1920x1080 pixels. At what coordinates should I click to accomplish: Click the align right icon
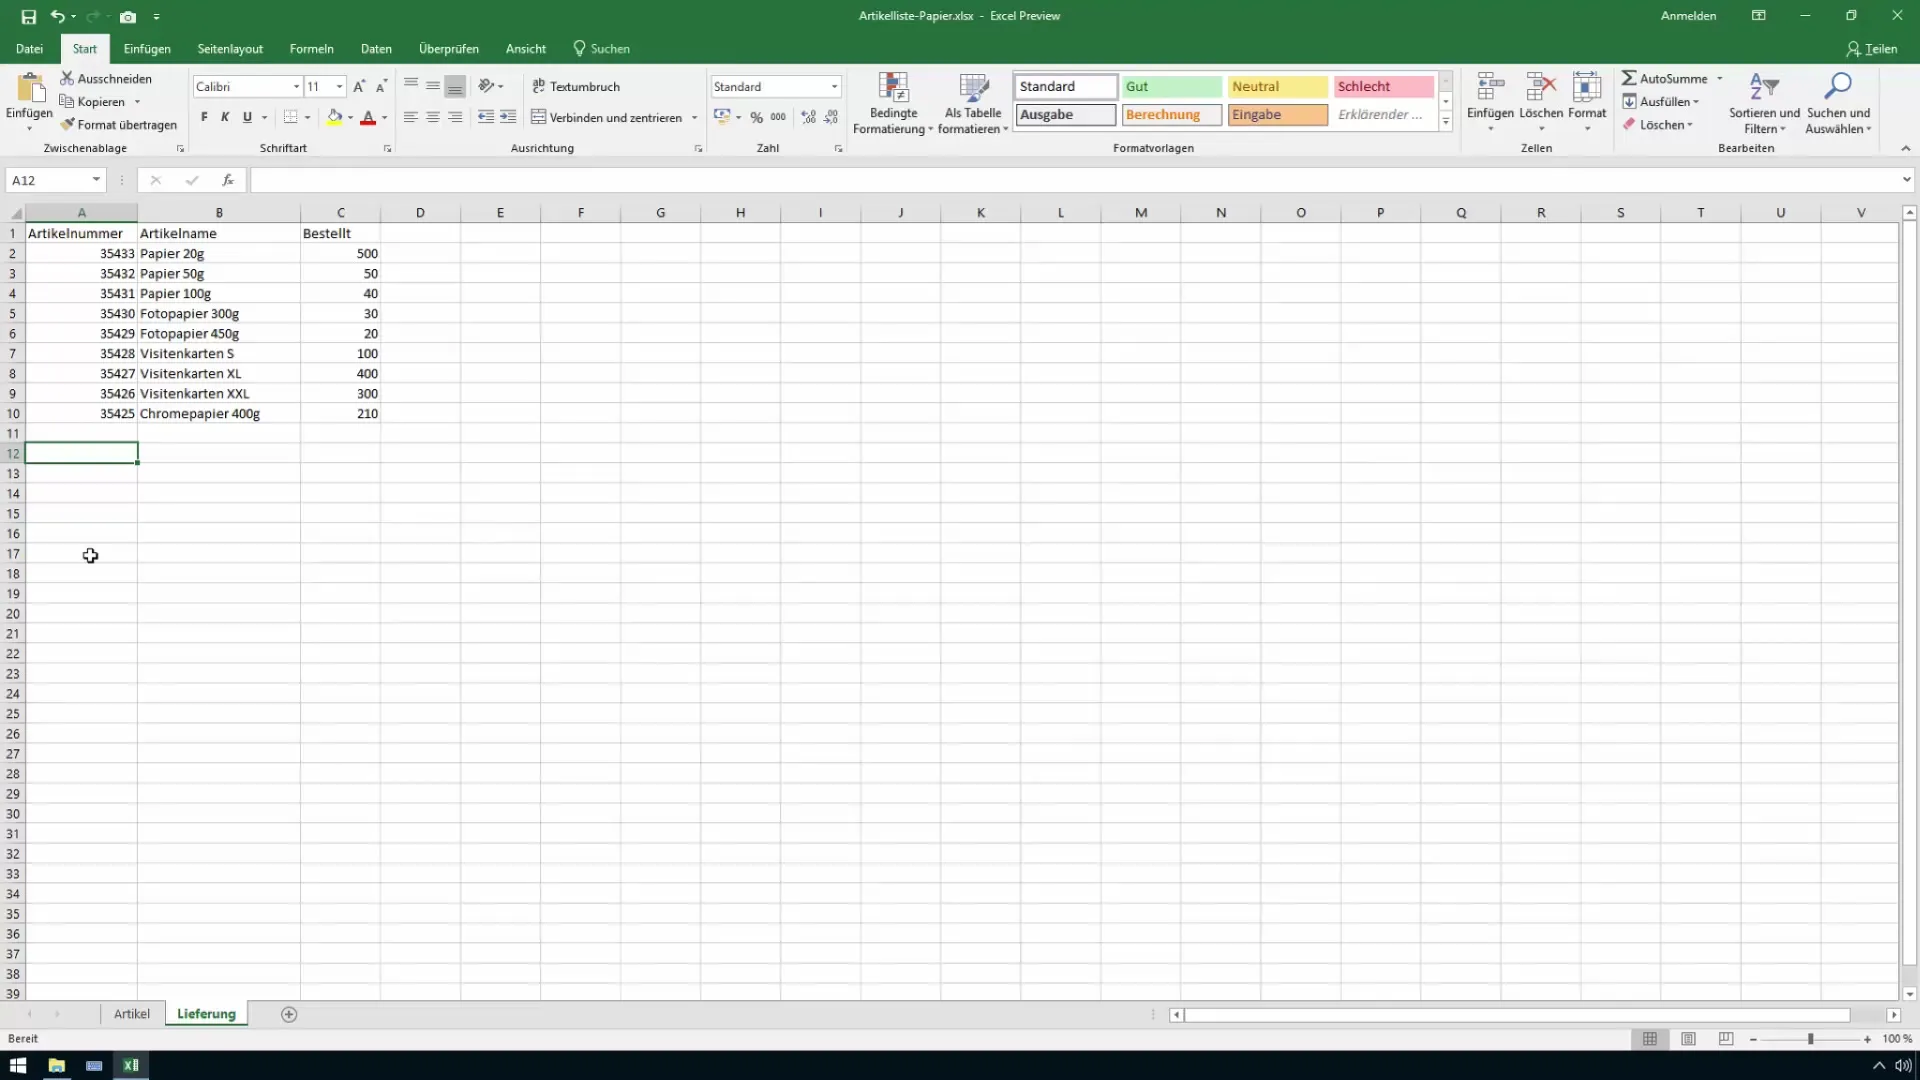coord(455,117)
